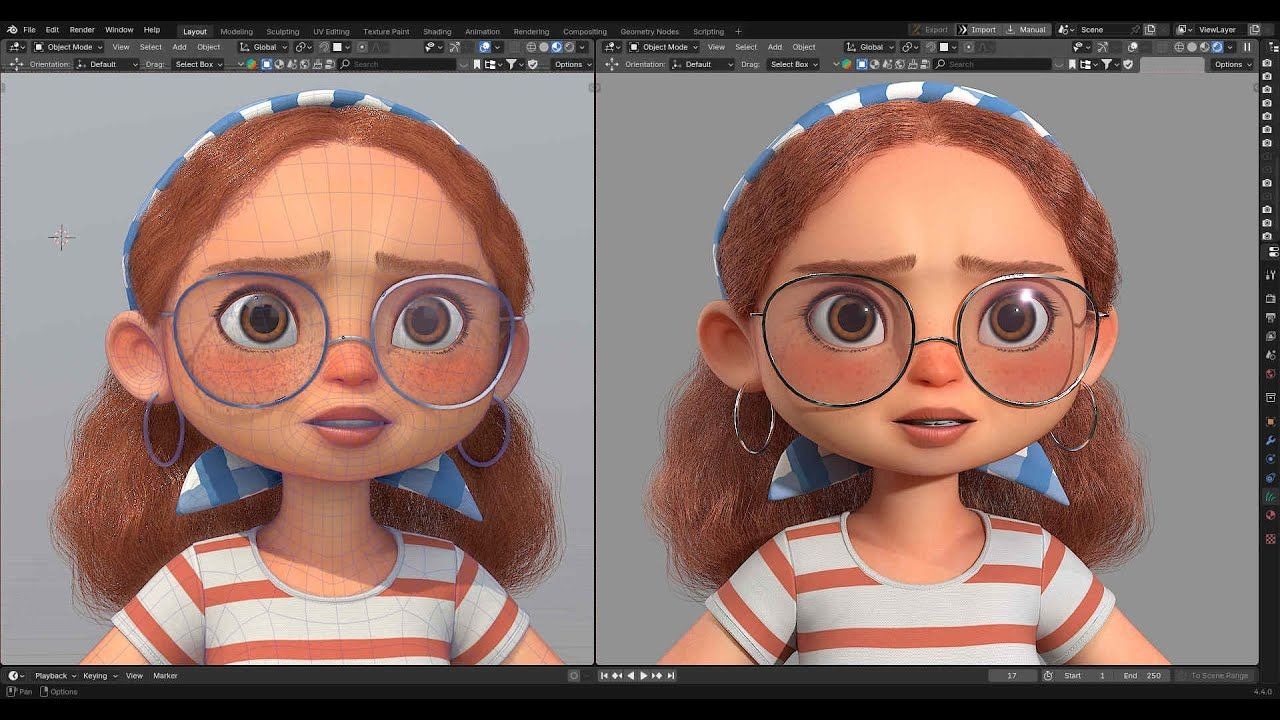This screenshot has height=720, width=1280.
Task: Open the File menu
Action: [x=29, y=30]
